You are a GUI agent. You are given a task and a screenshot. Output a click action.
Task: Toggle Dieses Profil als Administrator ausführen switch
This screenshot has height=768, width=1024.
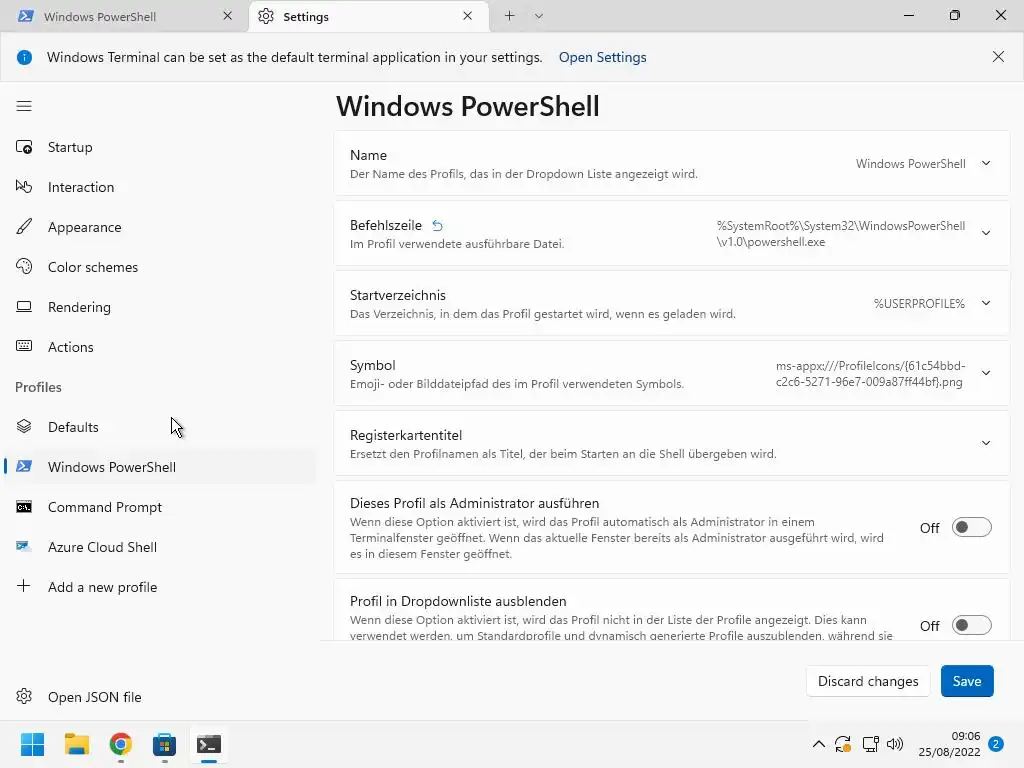[x=971, y=527]
